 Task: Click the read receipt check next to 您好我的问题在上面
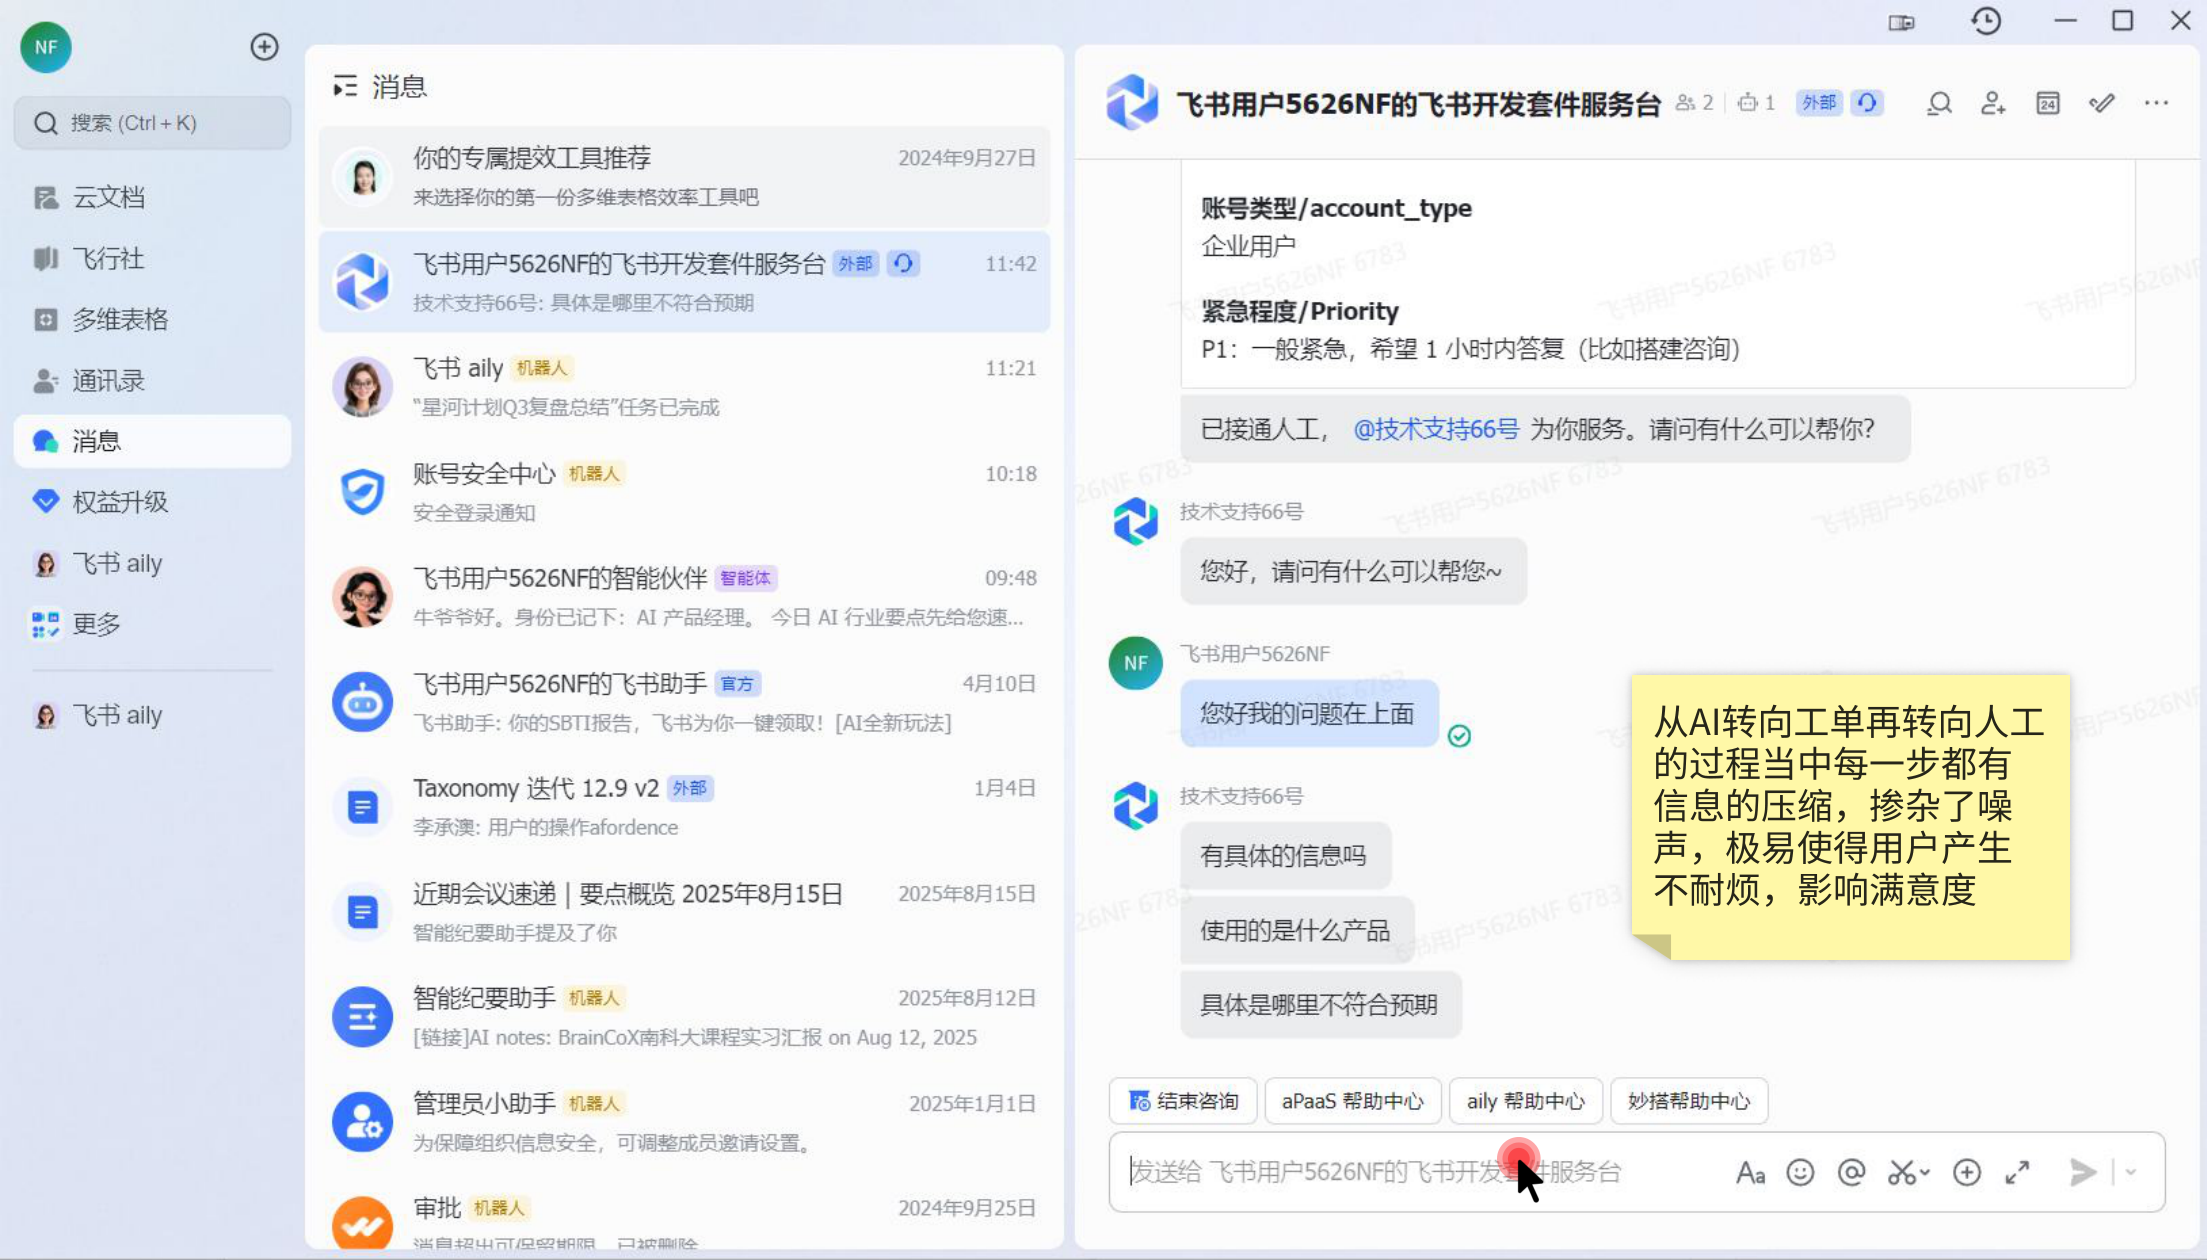point(1459,736)
